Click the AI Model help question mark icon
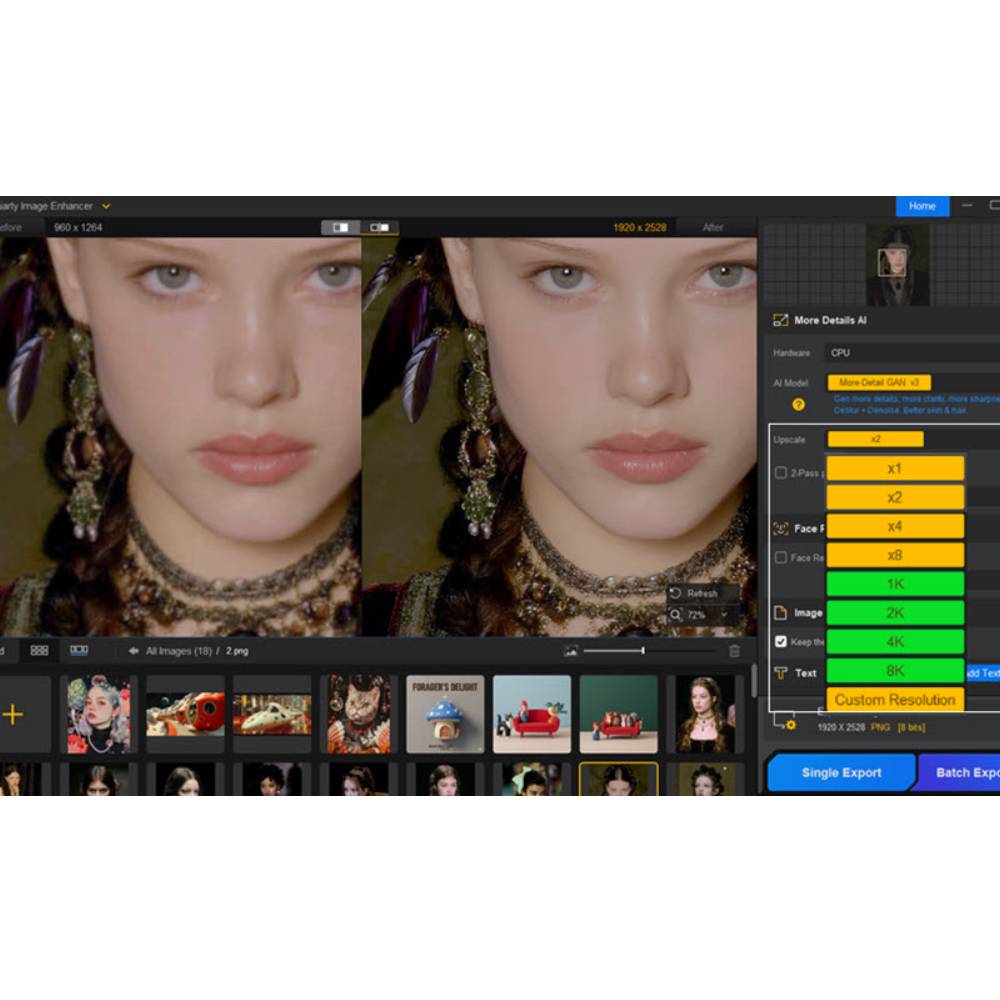This screenshot has height=1000, width=1000. 798,405
